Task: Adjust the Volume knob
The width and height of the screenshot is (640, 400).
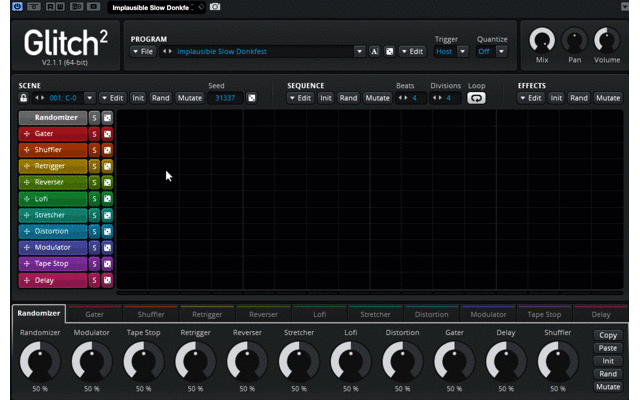Action: click(x=607, y=40)
